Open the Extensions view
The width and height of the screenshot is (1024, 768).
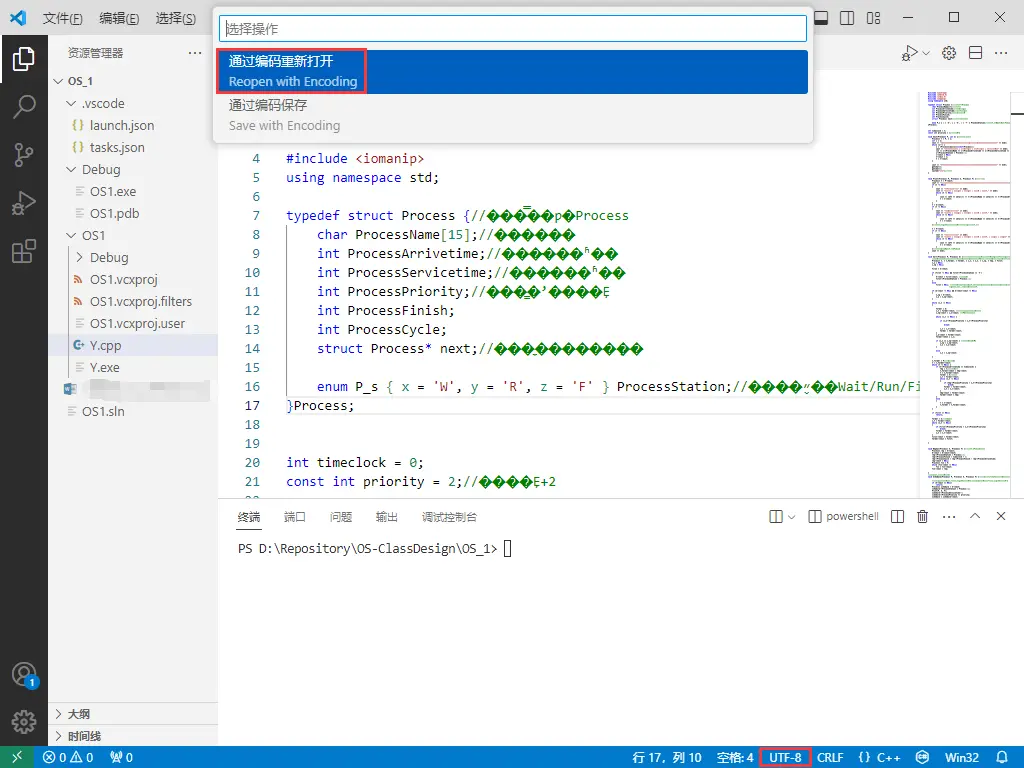(24, 251)
